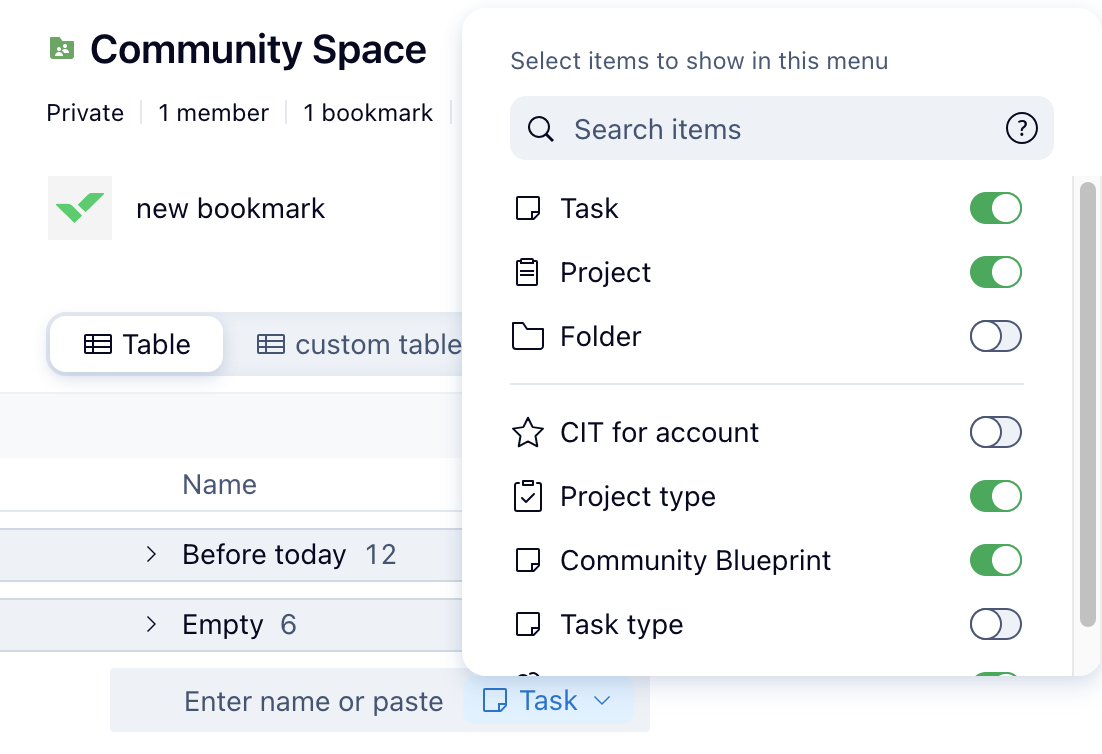1102x754 pixels.
Task: Expand the Before today group
Action: click(152, 554)
